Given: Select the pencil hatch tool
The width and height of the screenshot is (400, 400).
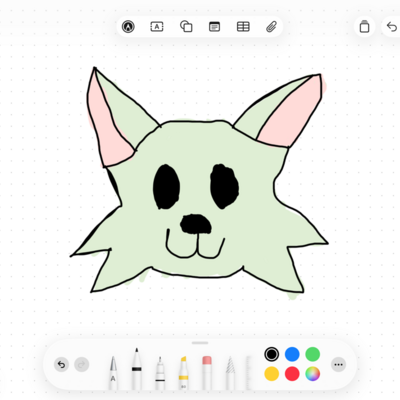Looking at the screenshot, I should coord(230,373).
